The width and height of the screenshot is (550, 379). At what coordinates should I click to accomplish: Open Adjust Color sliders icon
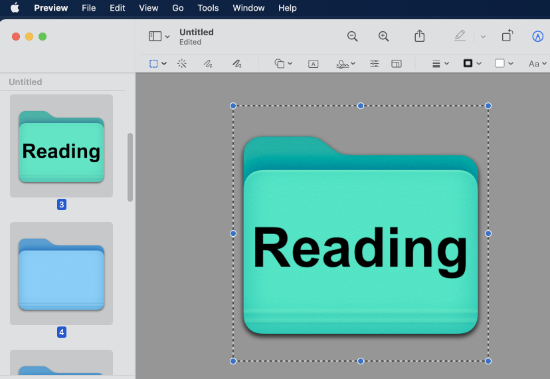click(374, 64)
